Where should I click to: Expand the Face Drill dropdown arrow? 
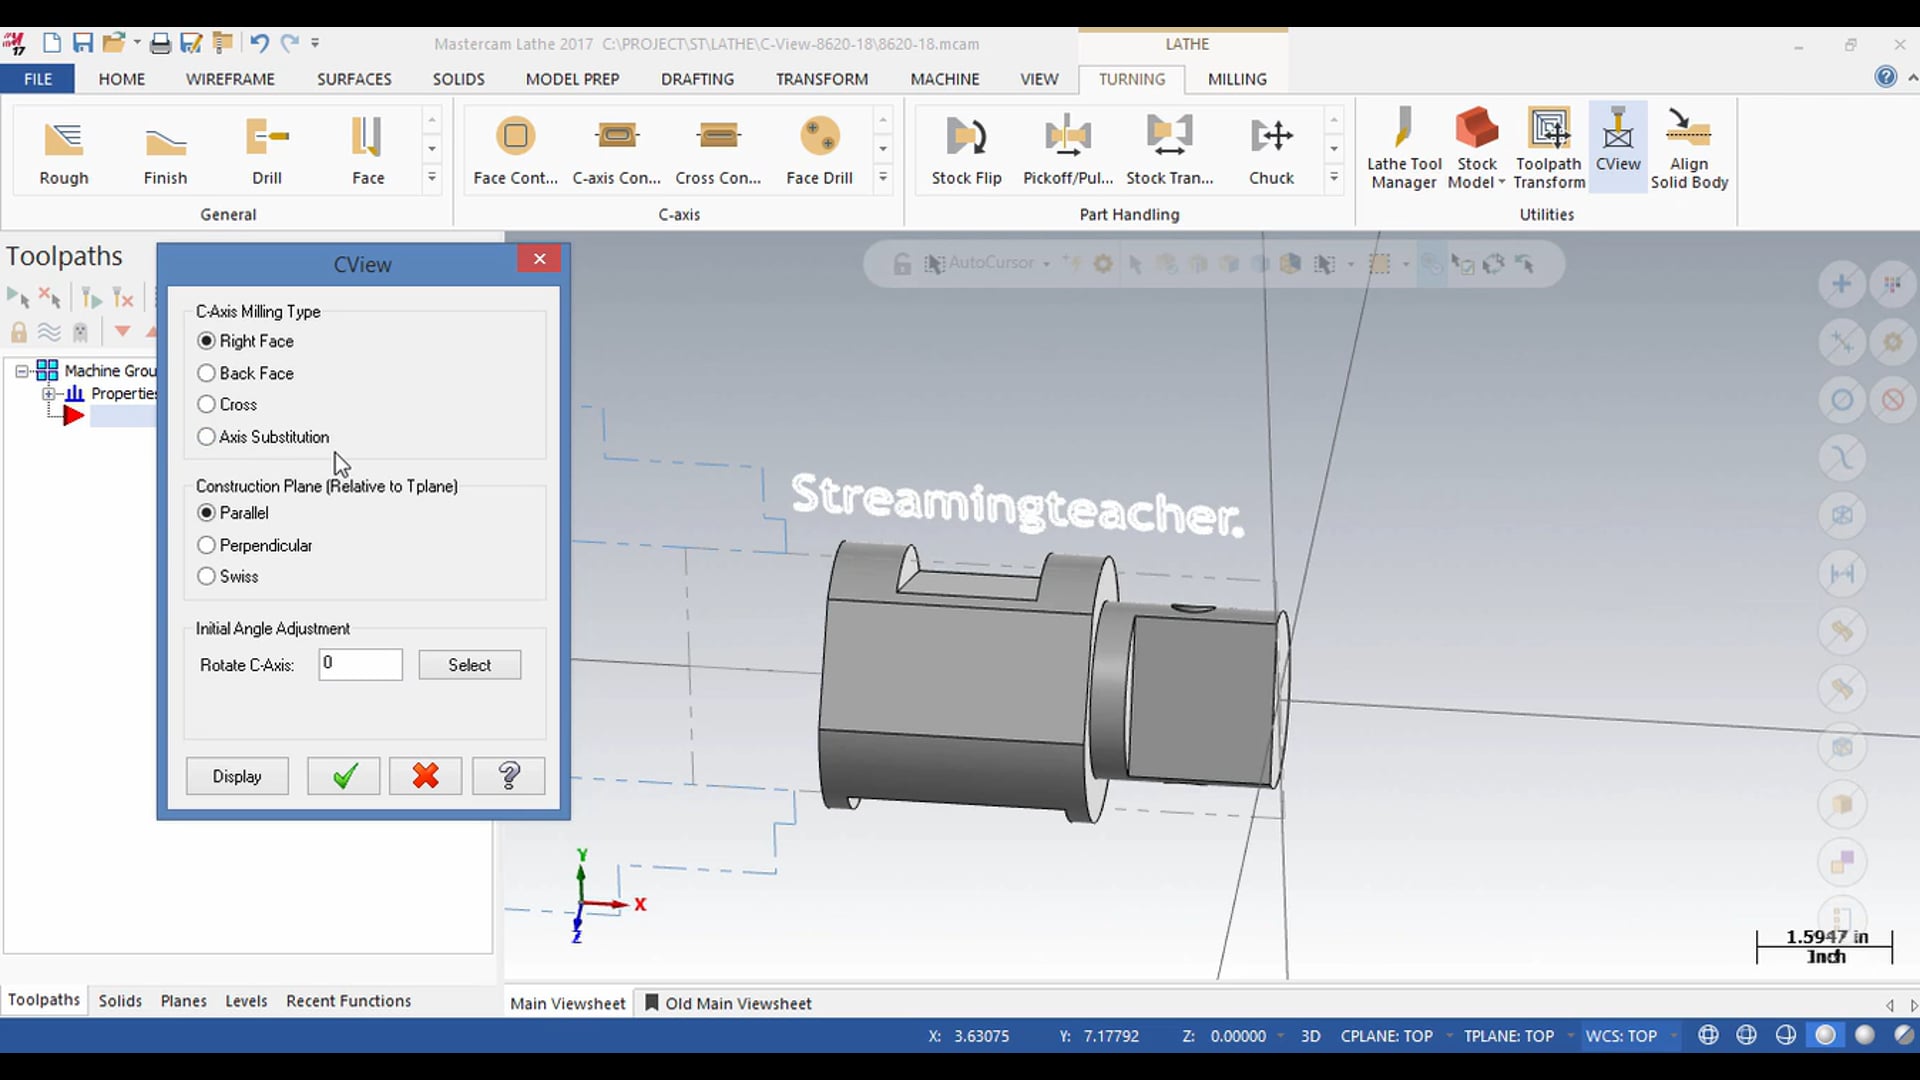(x=882, y=179)
